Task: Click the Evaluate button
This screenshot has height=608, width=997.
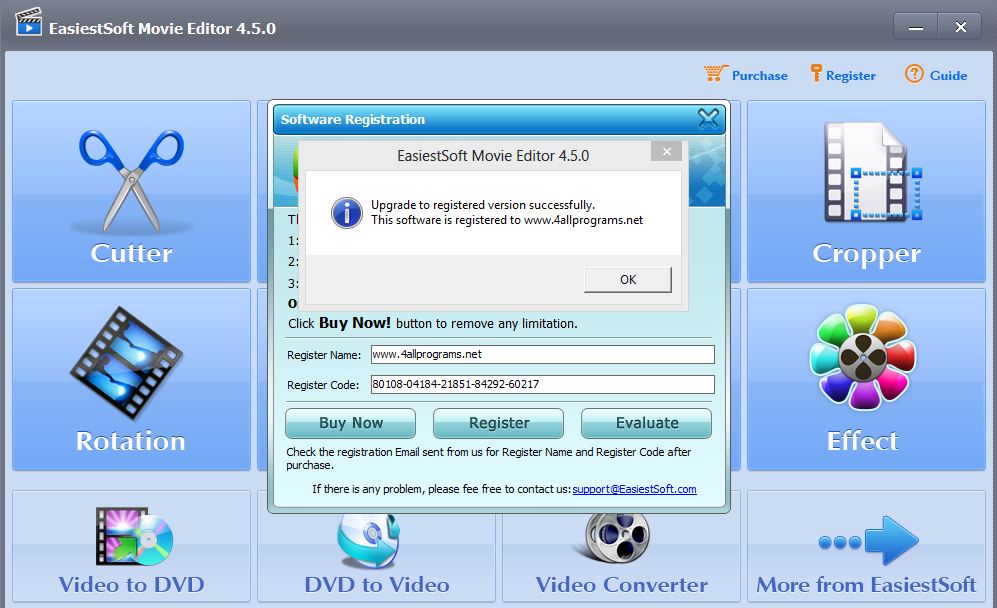Action: pos(646,423)
